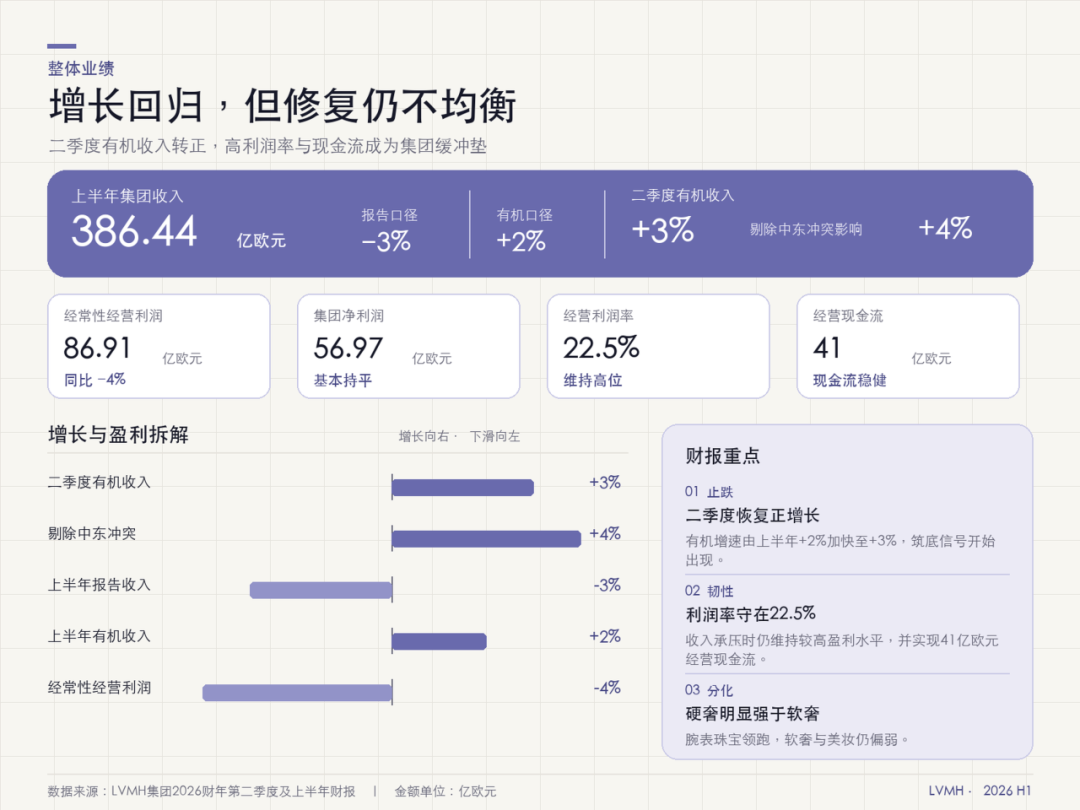Click the 二季度有机收入 bar in chart
The width and height of the screenshot is (1080, 810).
463,488
